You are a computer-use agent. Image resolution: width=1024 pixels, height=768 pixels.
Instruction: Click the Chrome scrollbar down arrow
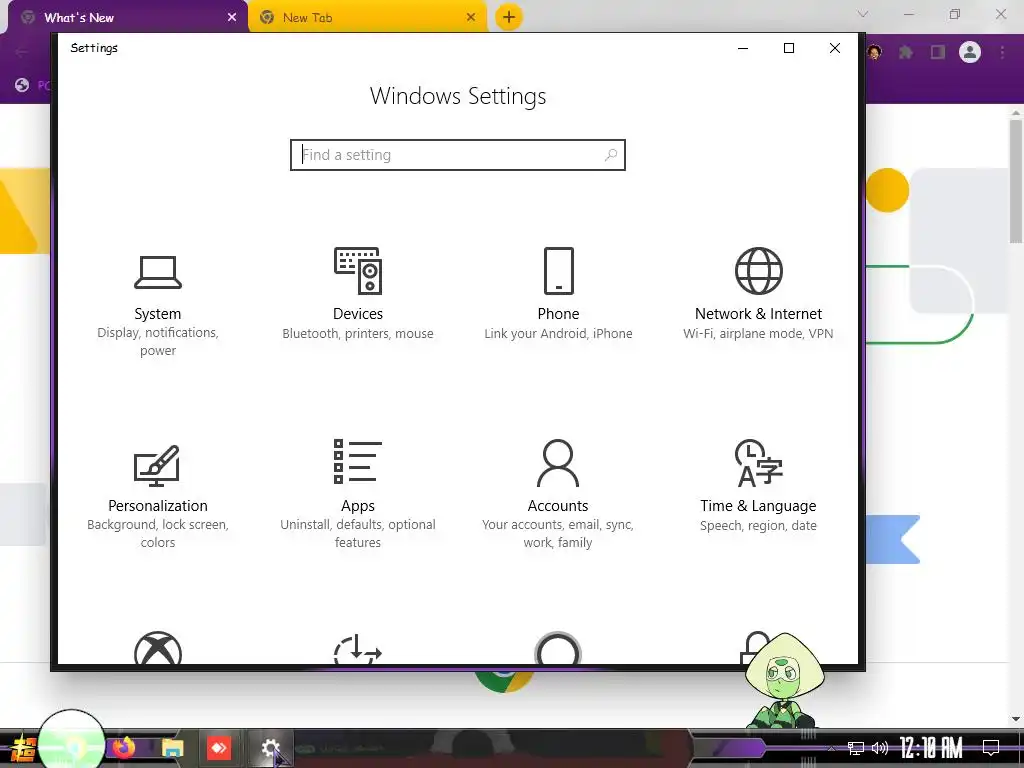1016,719
